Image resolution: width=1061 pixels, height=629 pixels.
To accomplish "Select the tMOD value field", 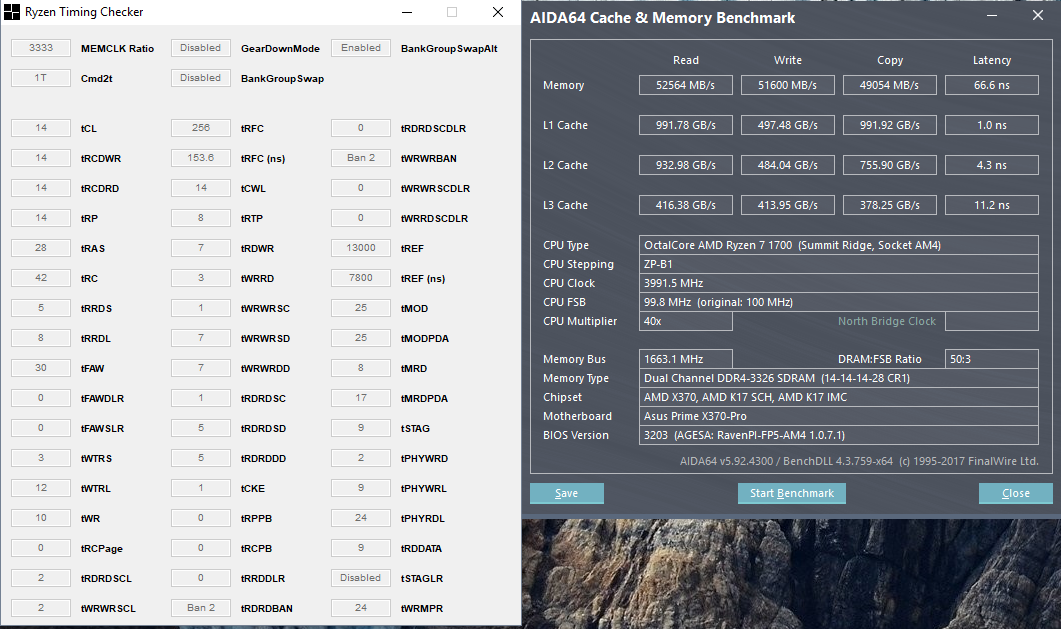I will coord(361,308).
